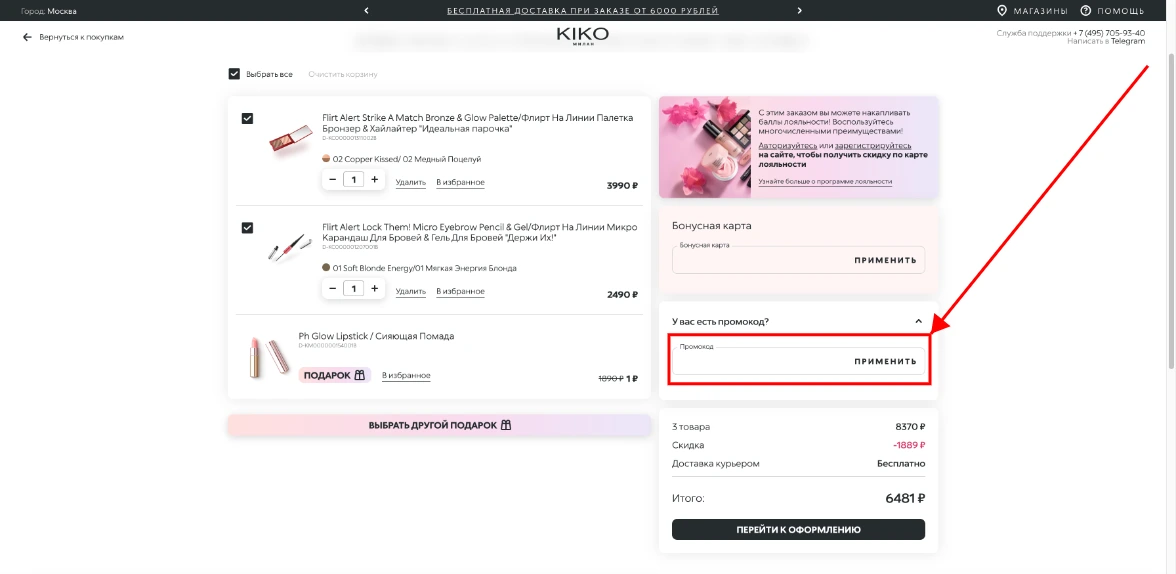Screen dimensions: 1176x574
Task: Add Ph Glow Lipstick to В избранное
Action: pos(406,375)
